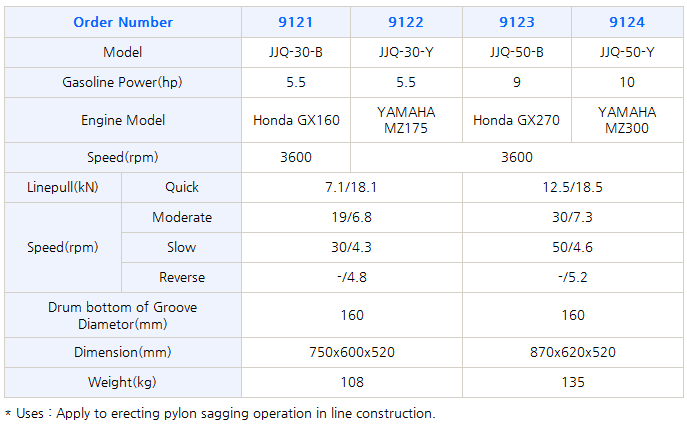This screenshot has height=430, width=687.
Task: Select the Linepull(kN) row label
Action: click(62, 187)
